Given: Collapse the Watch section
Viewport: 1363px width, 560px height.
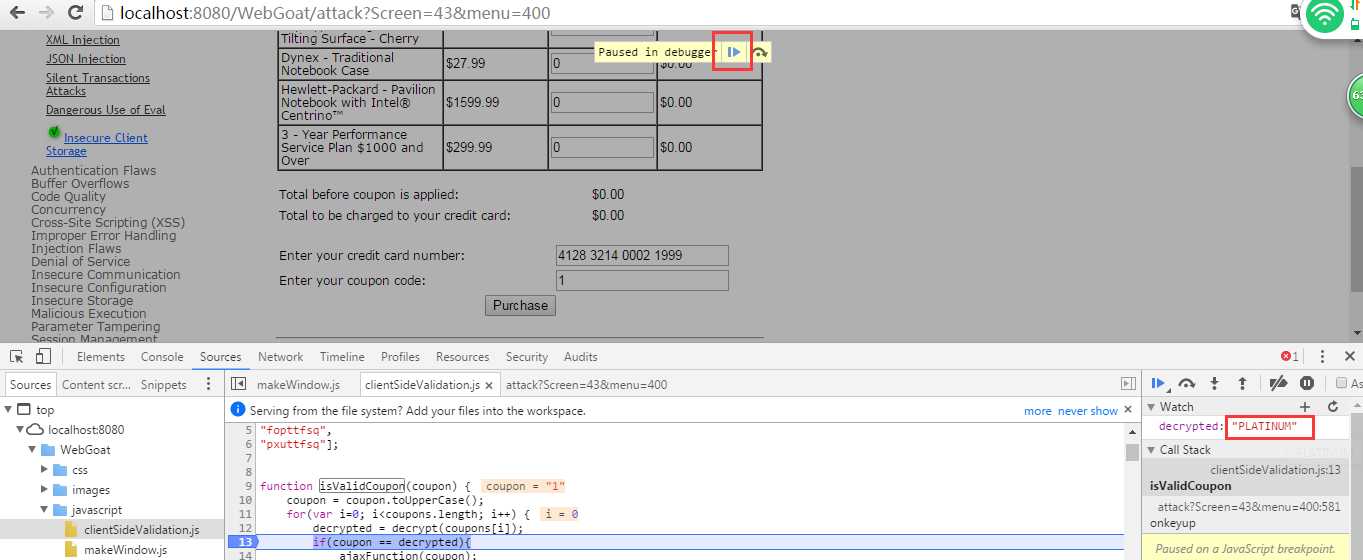Looking at the screenshot, I should [x=1151, y=407].
